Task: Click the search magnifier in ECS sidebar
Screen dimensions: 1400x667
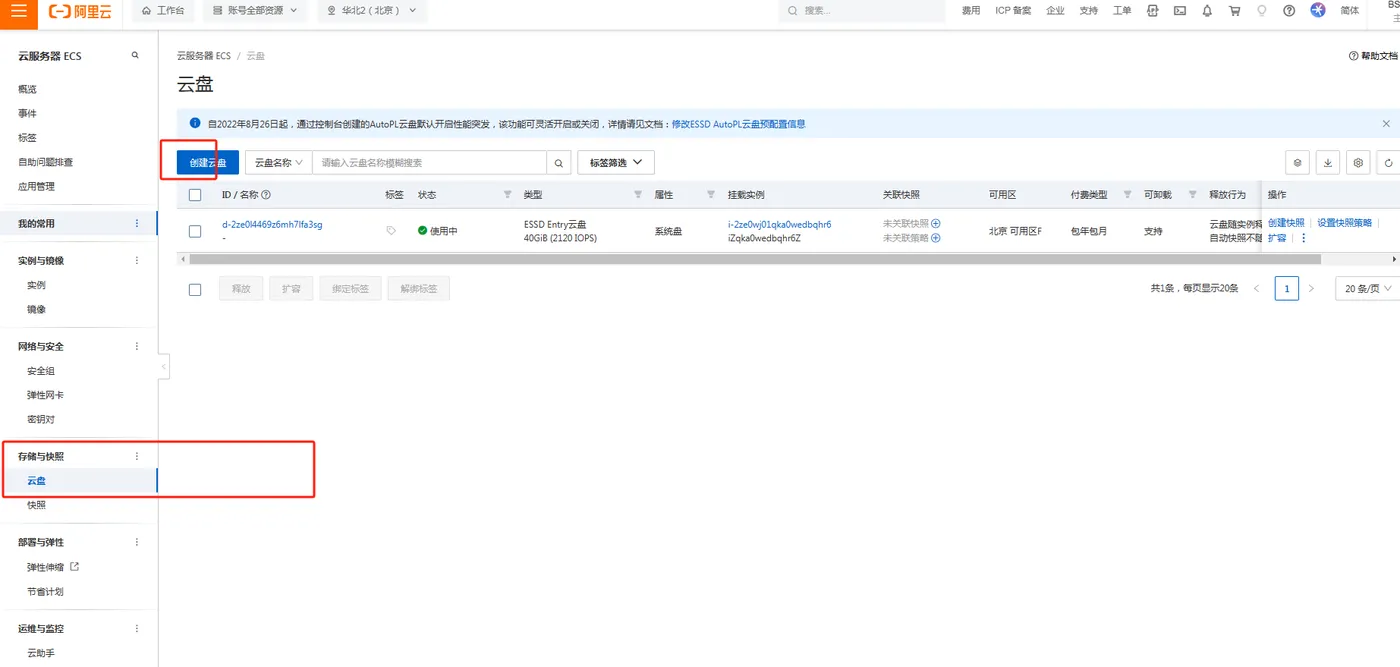Action: coord(136,56)
